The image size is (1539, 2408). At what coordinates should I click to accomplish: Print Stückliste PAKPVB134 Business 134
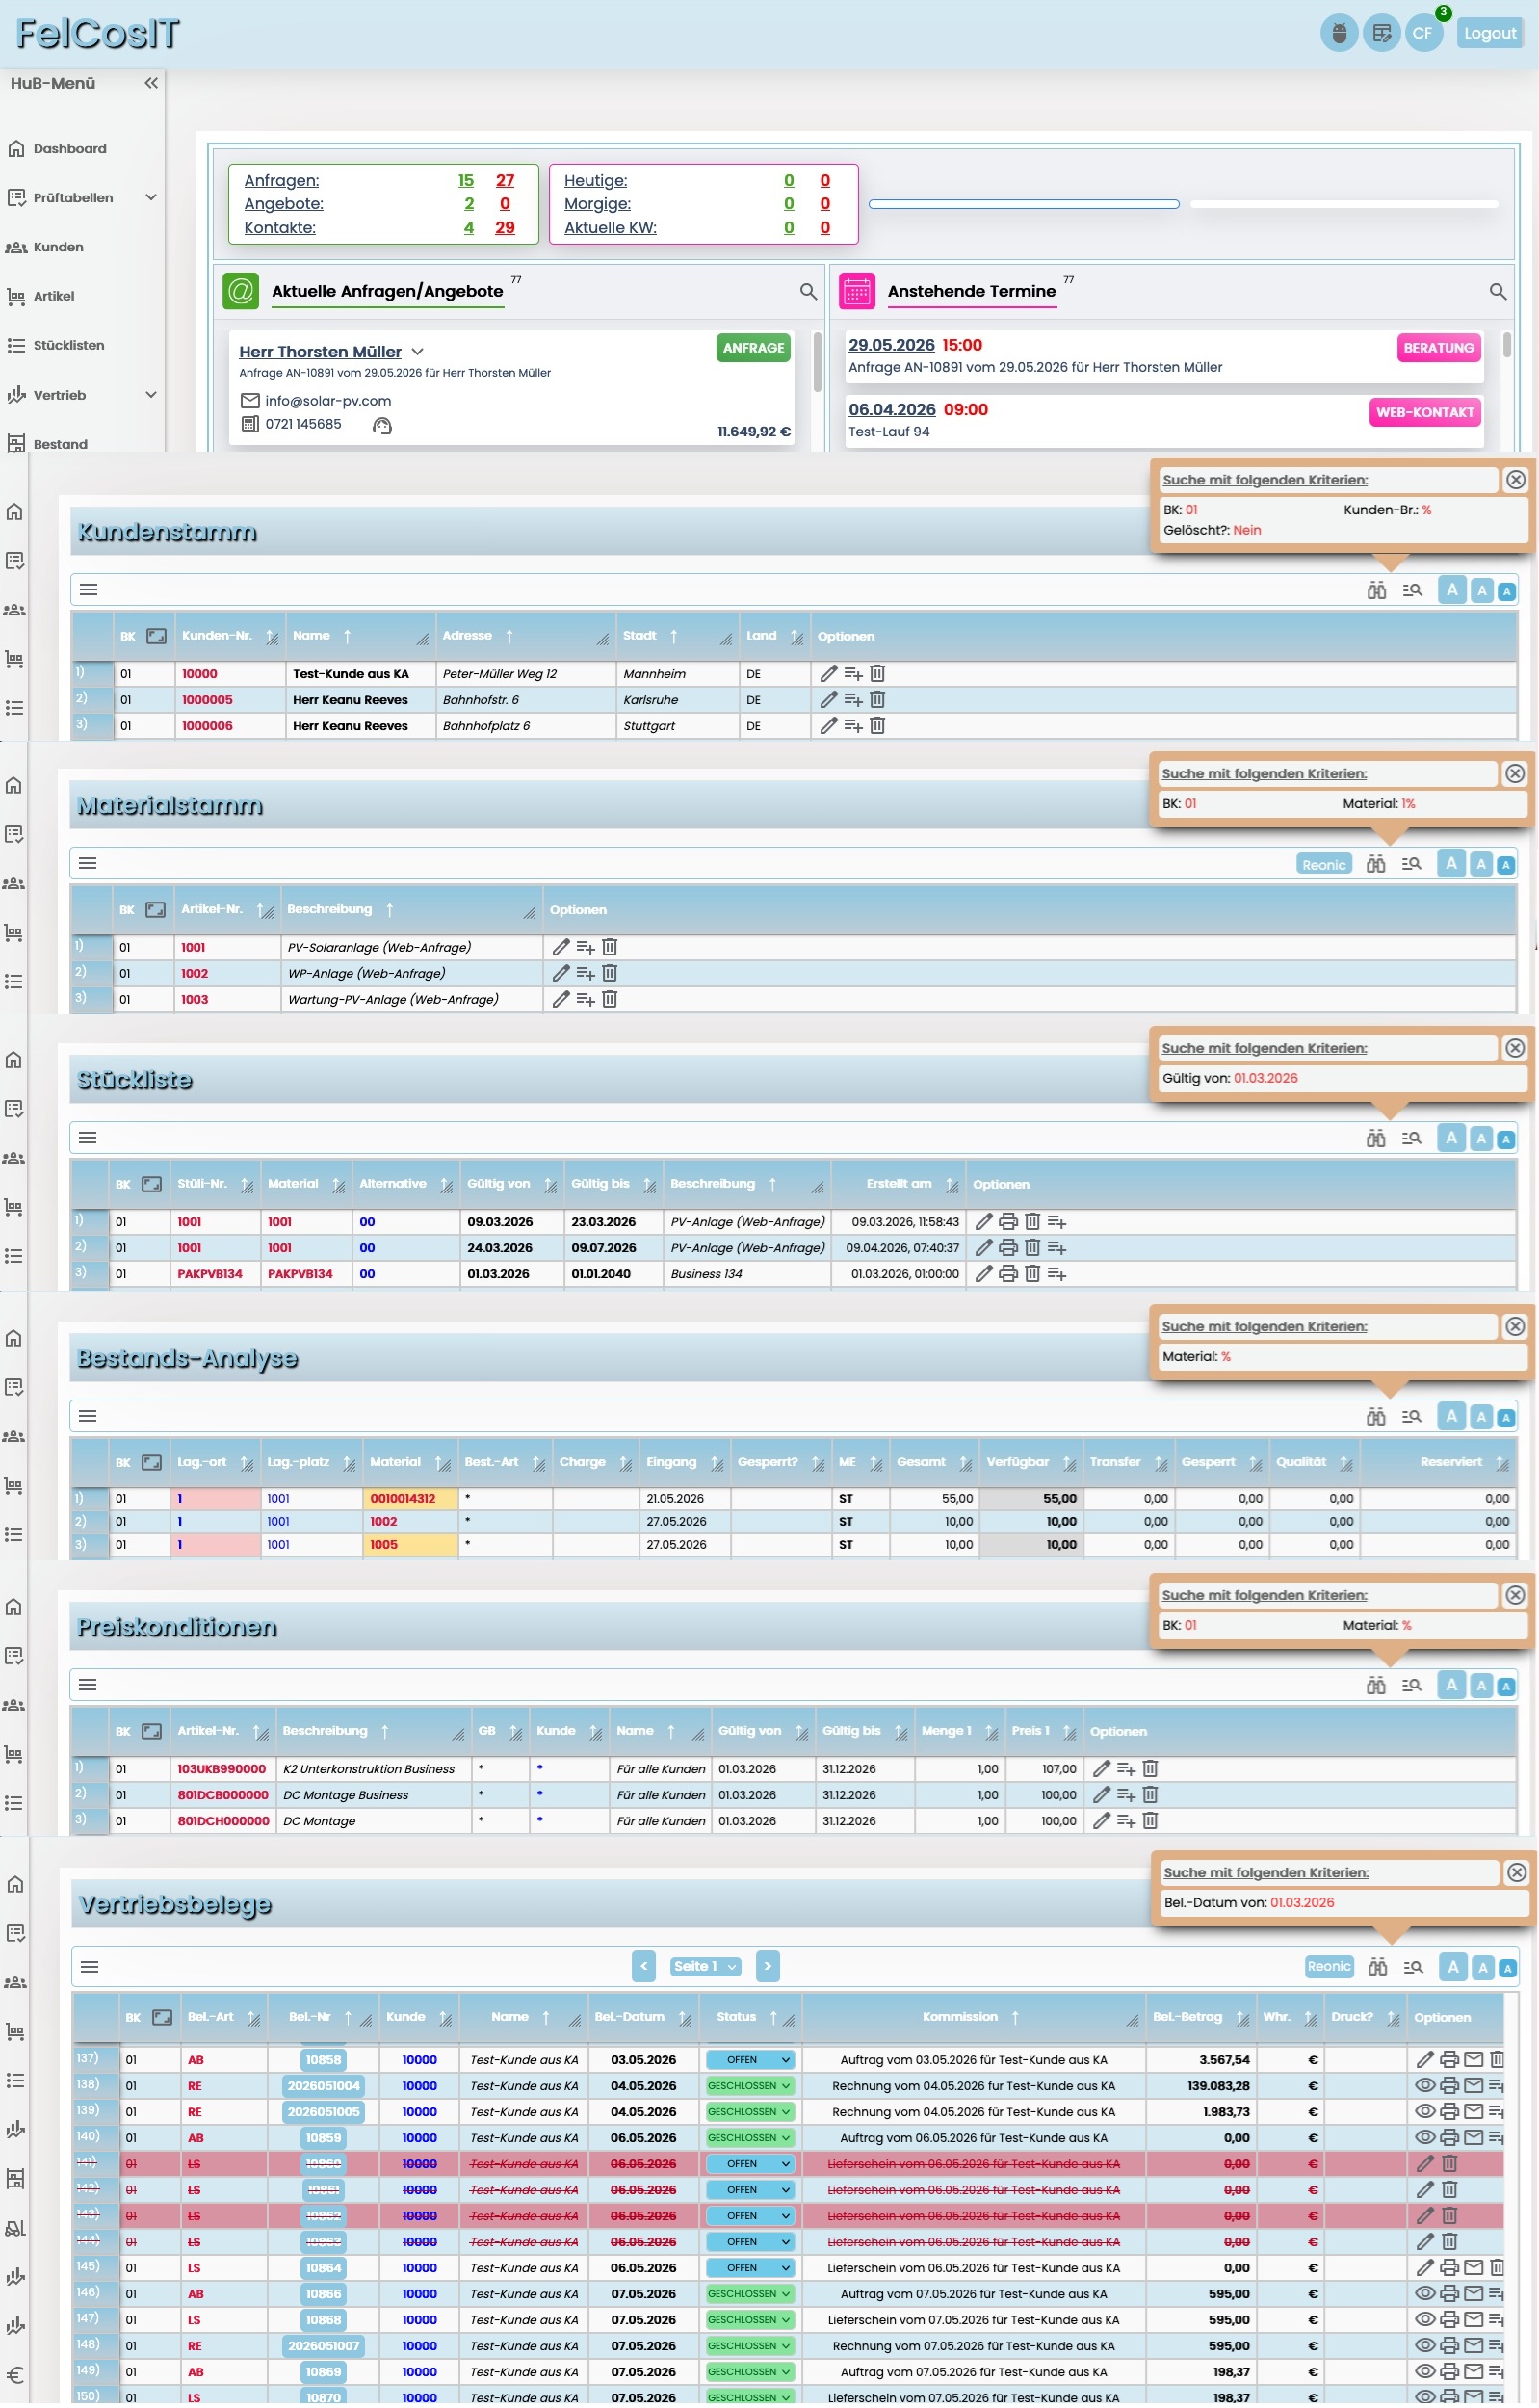pos(1008,1274)
